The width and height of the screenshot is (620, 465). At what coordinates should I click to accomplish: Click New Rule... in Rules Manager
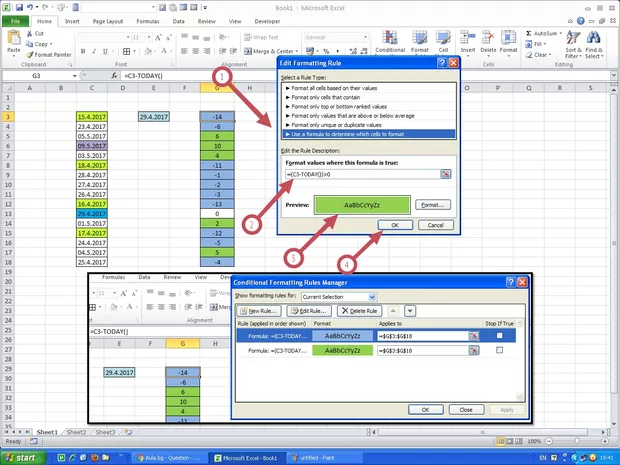(259, 311)
